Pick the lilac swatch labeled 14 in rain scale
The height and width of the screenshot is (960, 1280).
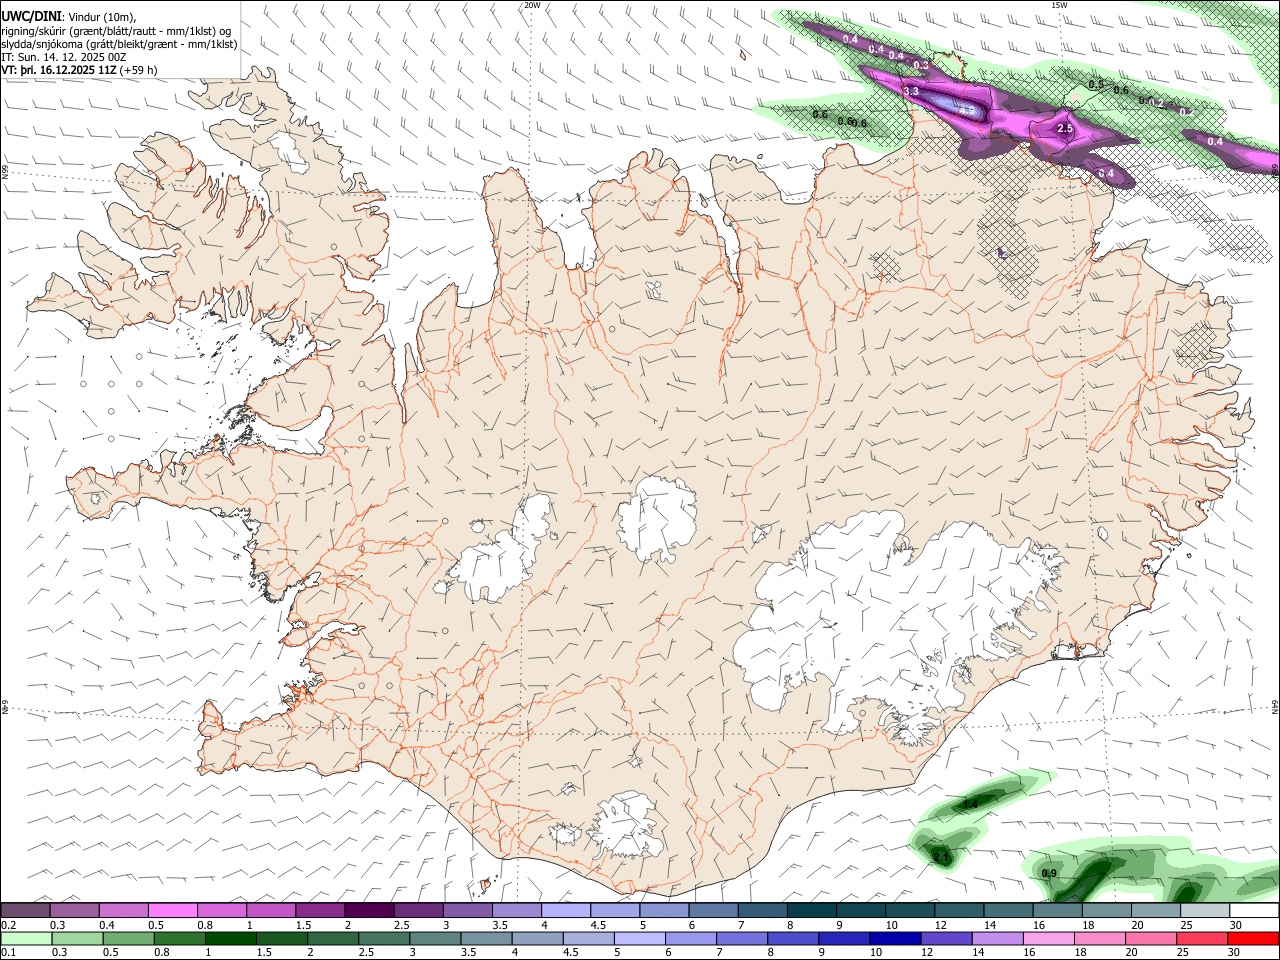click(x=997, y=938)
